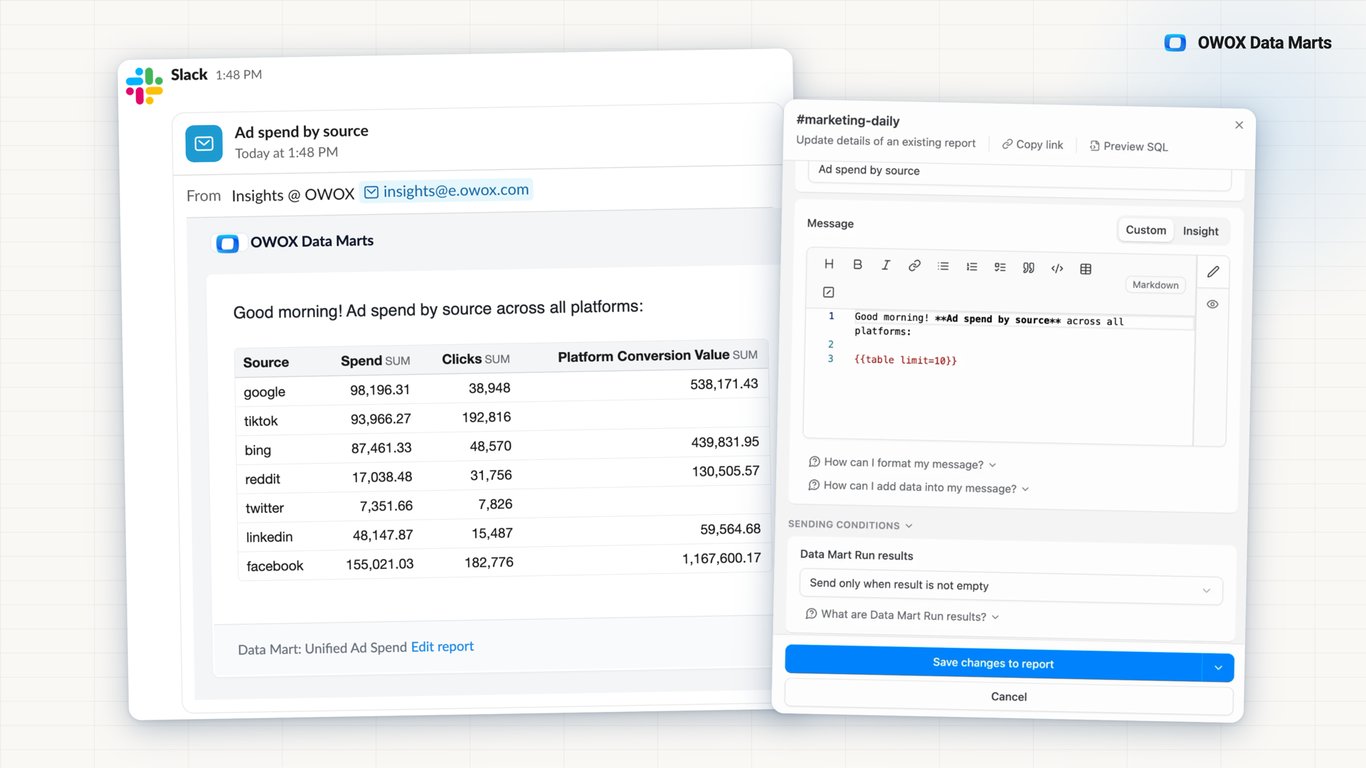Click the 'tiktok' source cell
Screen dimensions: 1366x768
(x=261, y=421)
